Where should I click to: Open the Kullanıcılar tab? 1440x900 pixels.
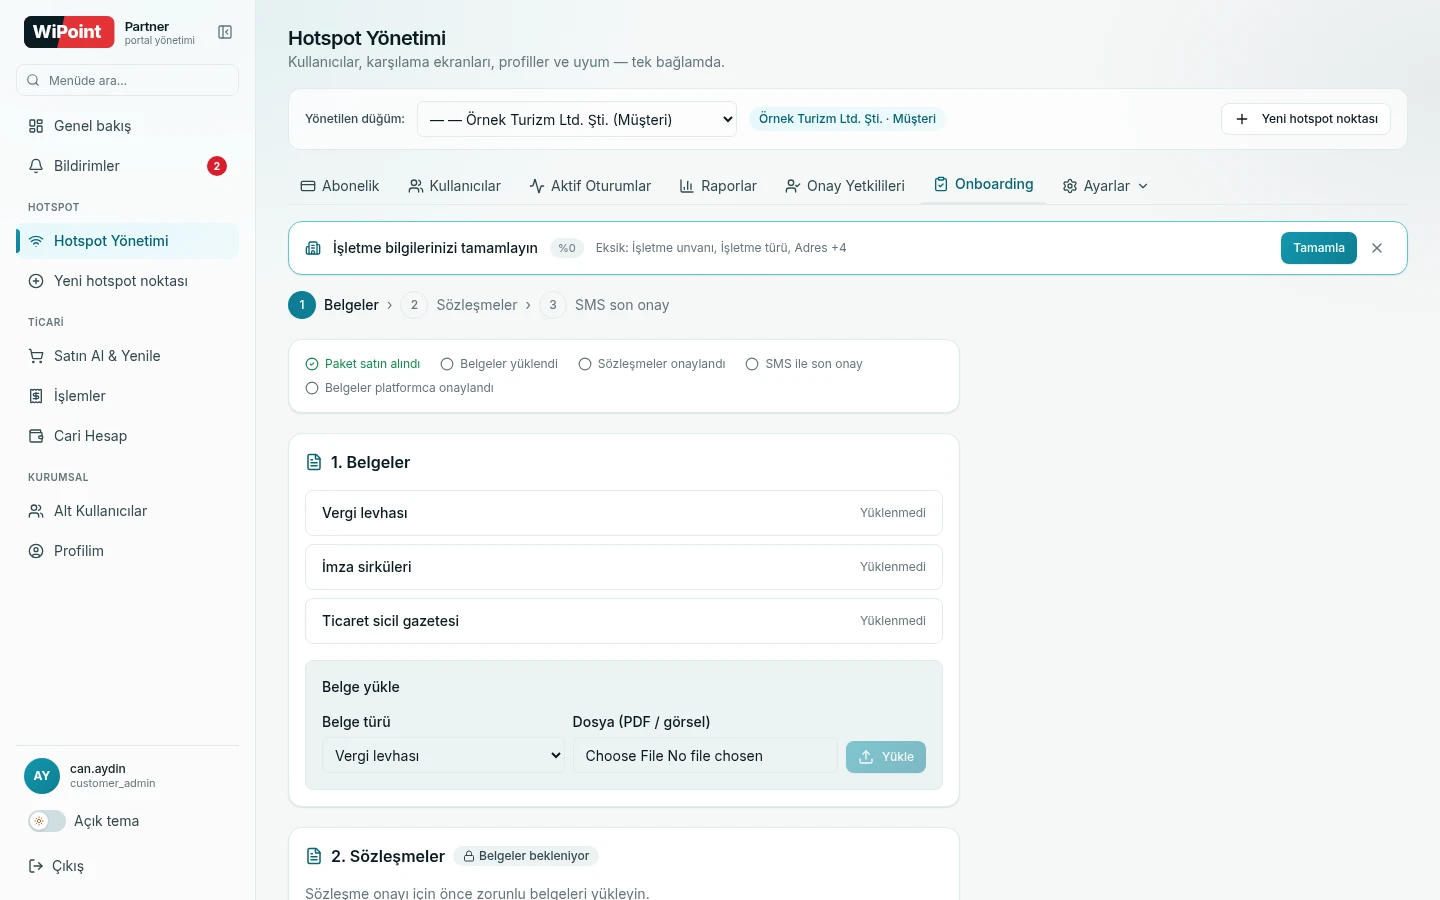[454, 186]
